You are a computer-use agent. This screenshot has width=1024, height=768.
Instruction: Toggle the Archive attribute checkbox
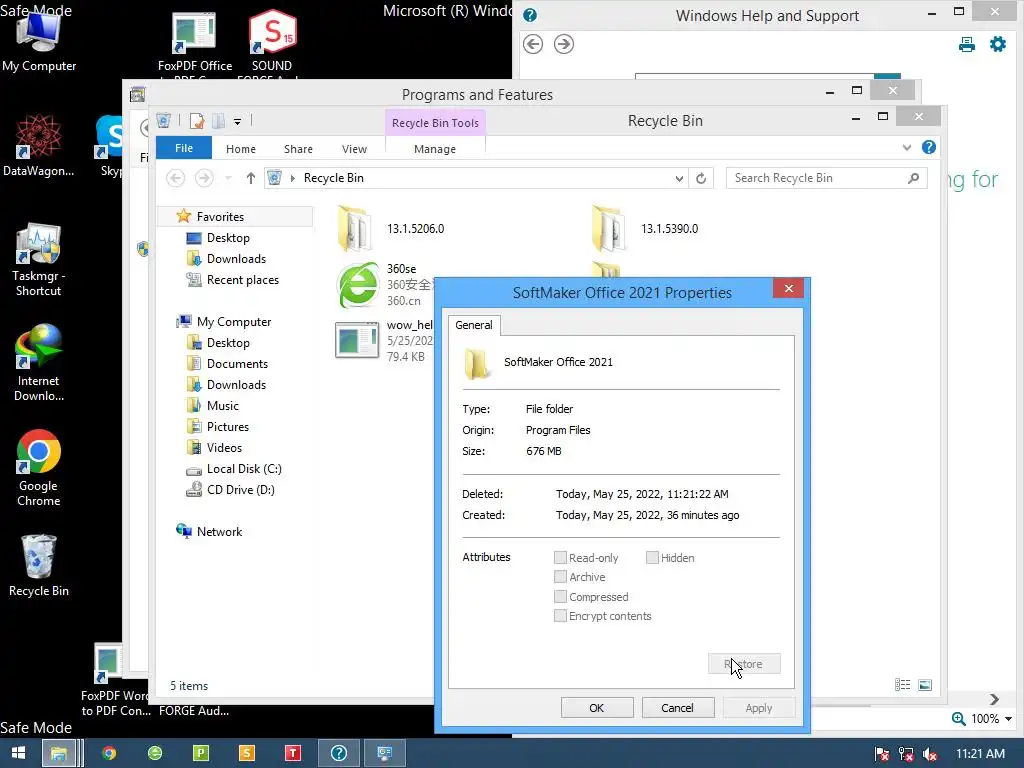coord(560,577)
